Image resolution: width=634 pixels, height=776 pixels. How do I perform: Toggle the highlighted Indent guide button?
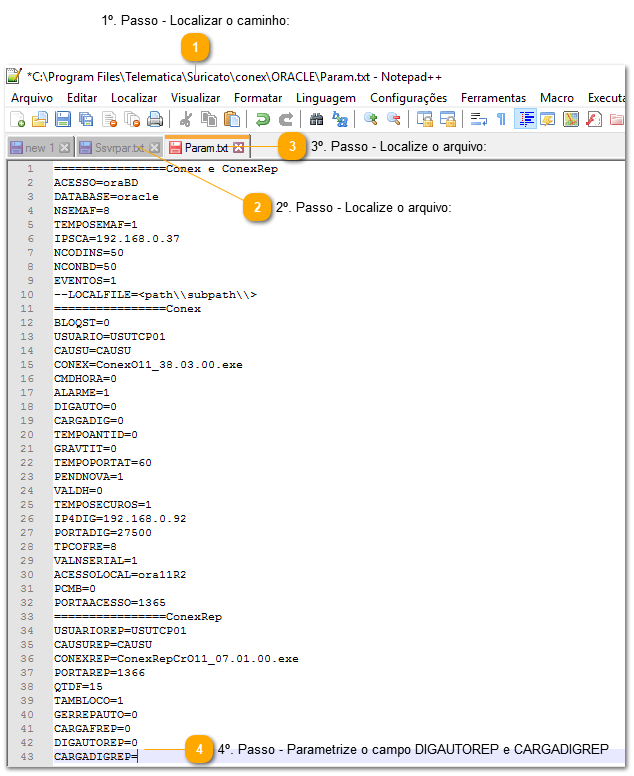525,119
